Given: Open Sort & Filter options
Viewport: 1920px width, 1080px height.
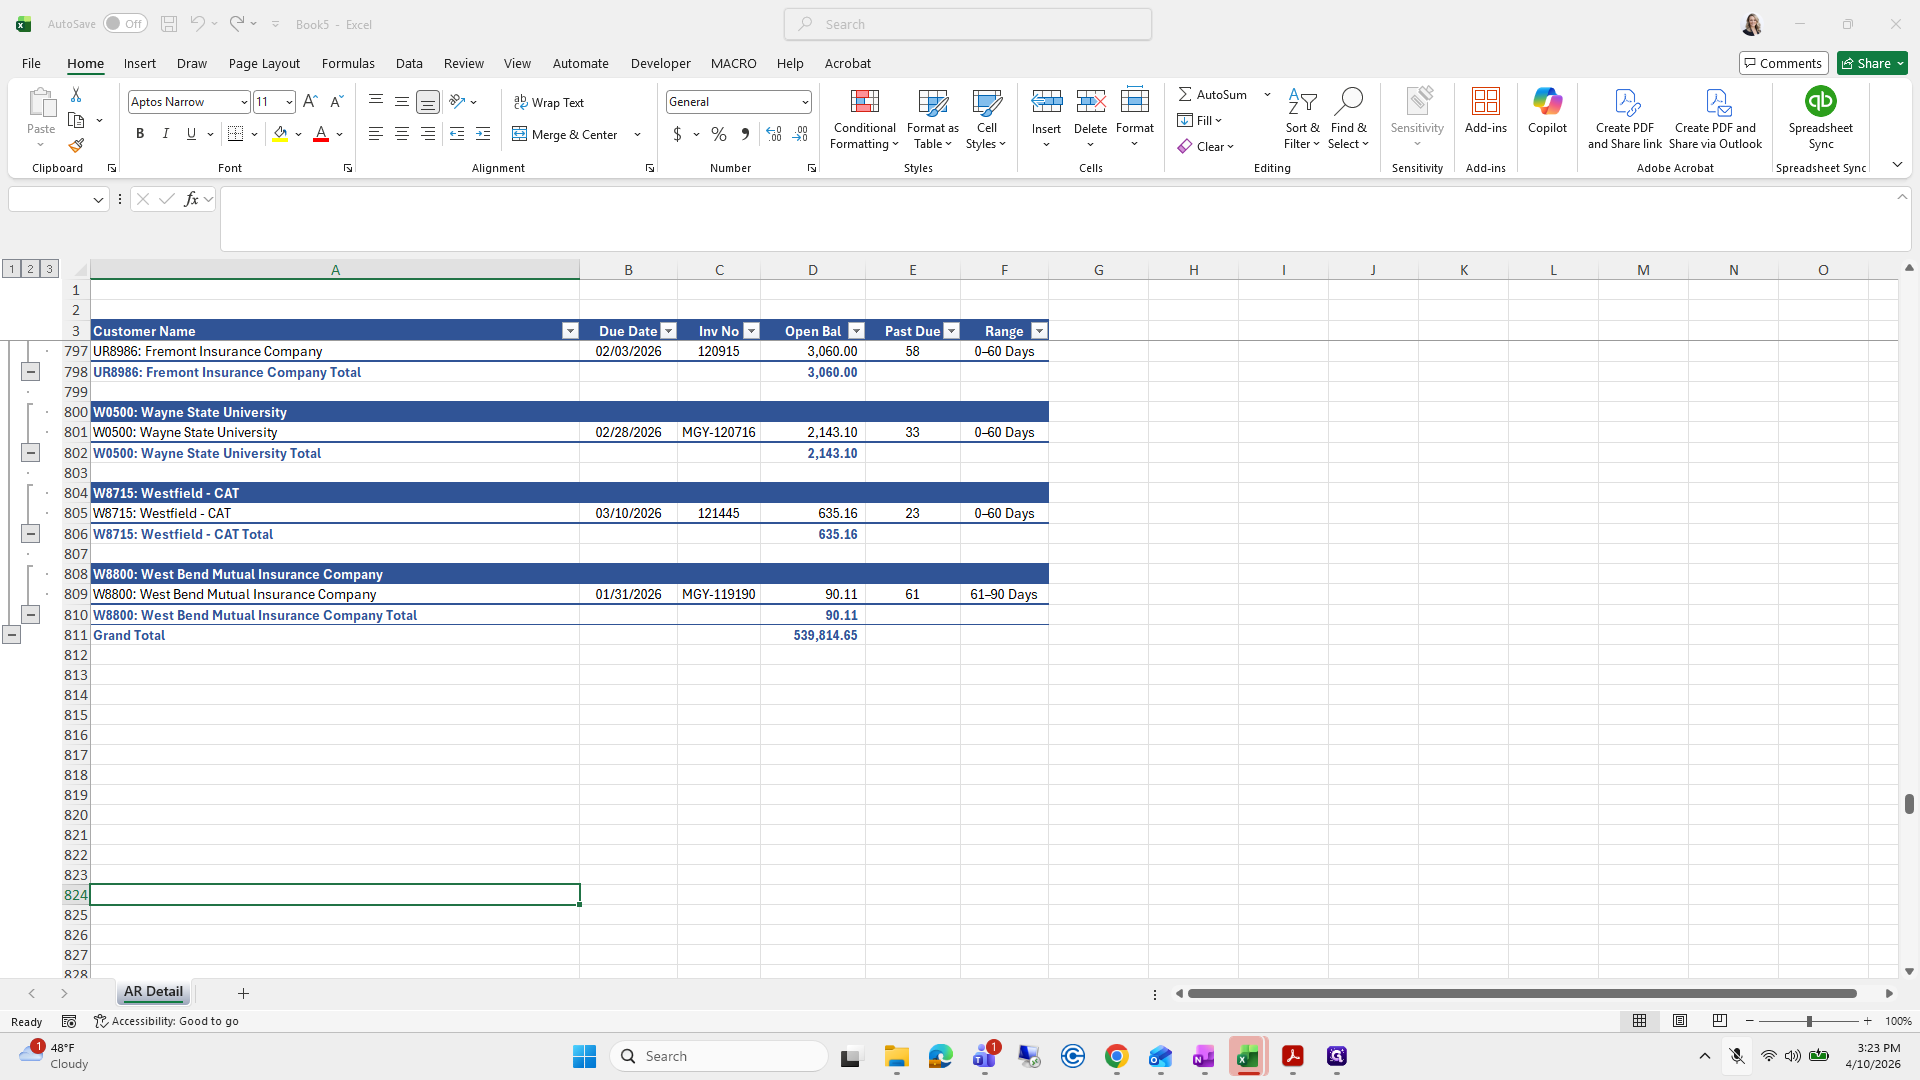Looking at the screenshot, I should click(x=1302, y=119).
